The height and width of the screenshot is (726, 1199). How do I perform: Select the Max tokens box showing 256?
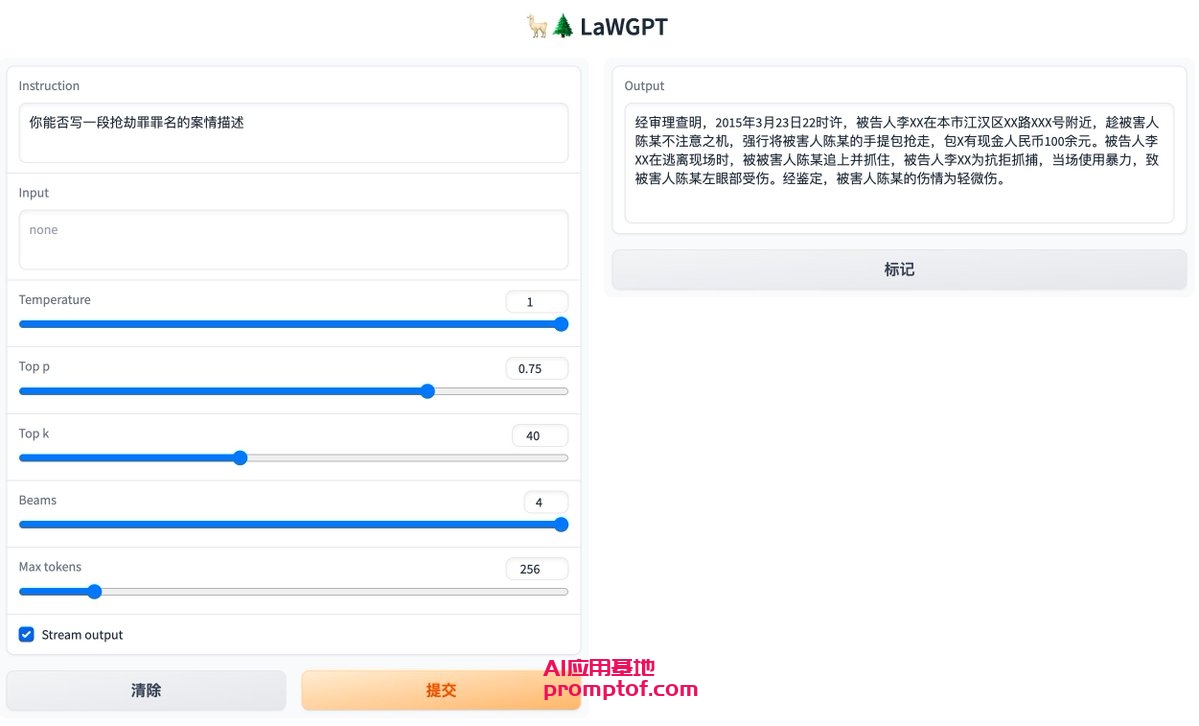click(x=536, y=569)
